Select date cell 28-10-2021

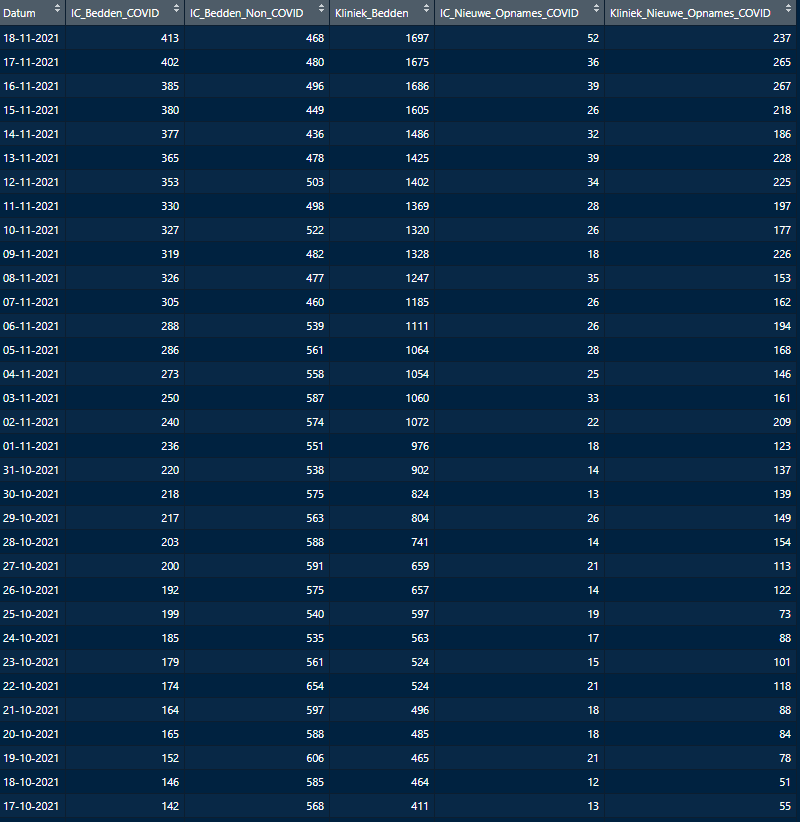(31, 543)
